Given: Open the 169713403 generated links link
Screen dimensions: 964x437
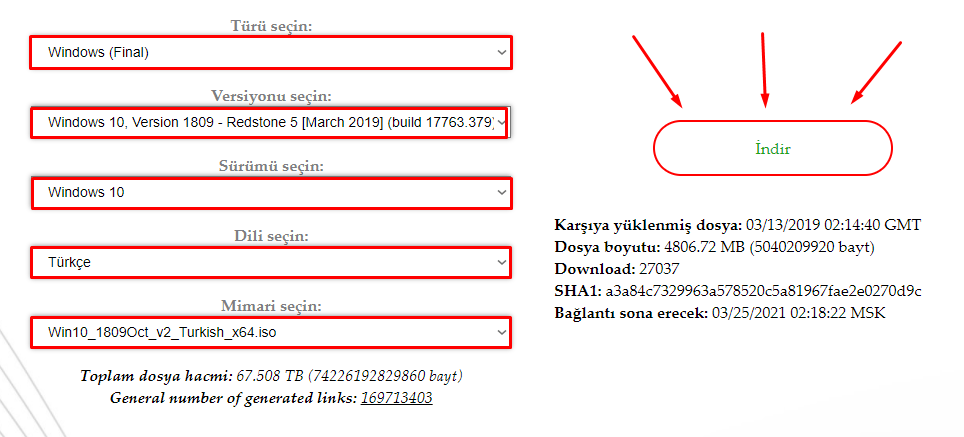Looking at the screenshot, I should pos(397,398).
